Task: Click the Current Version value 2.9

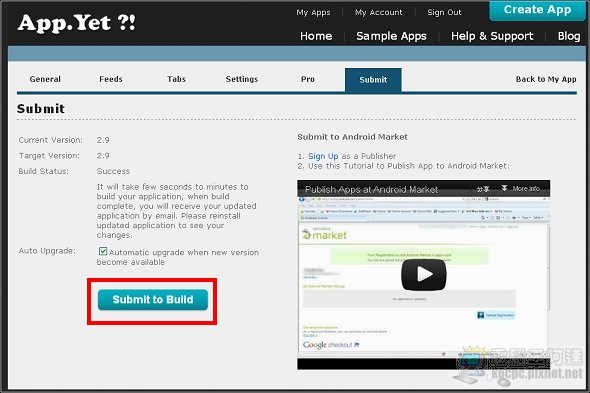Action: (103, 140)
